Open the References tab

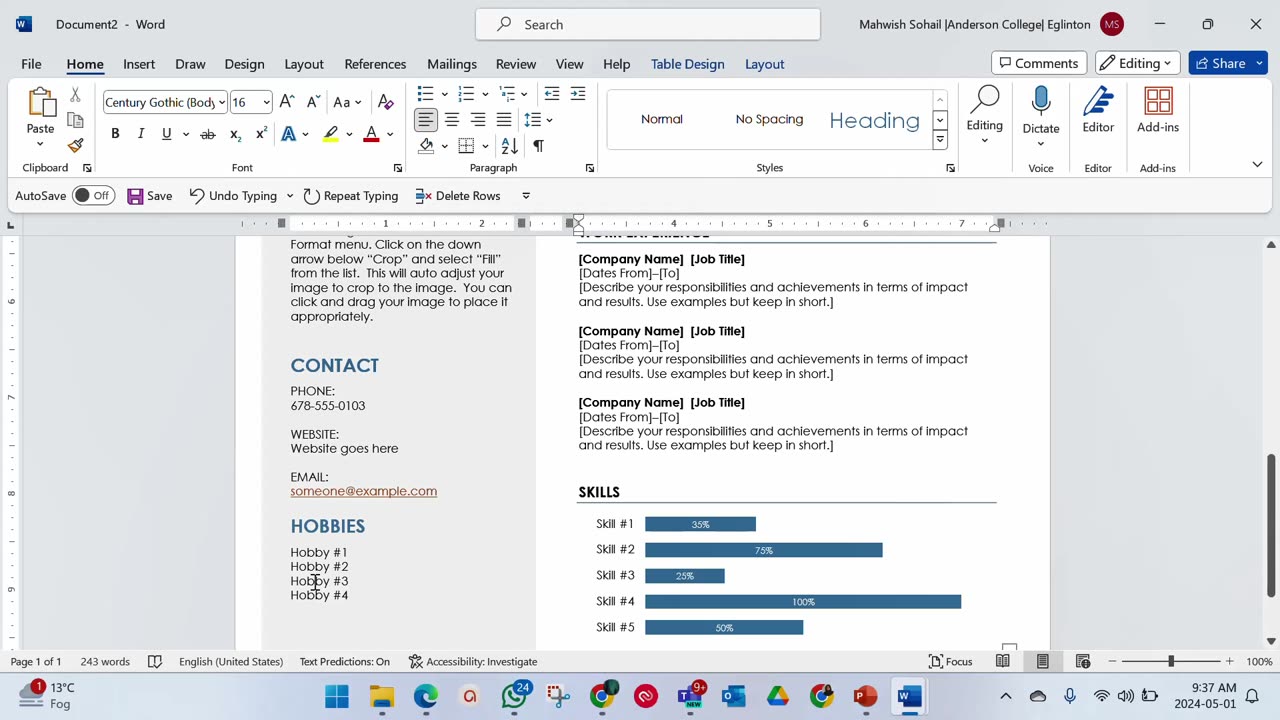point(375,64)
